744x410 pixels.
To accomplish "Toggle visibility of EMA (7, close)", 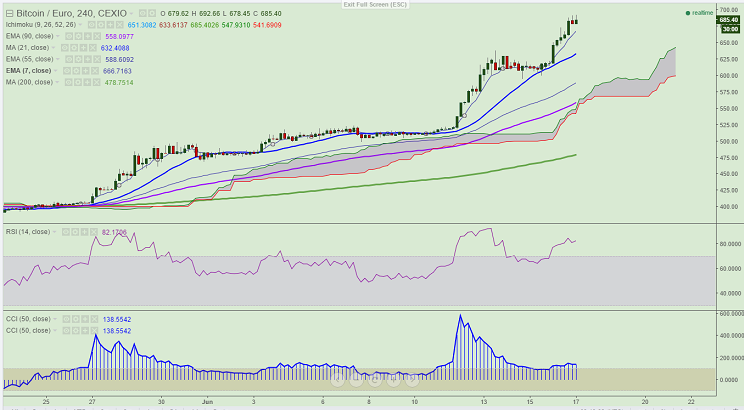I will coord(68,71).
